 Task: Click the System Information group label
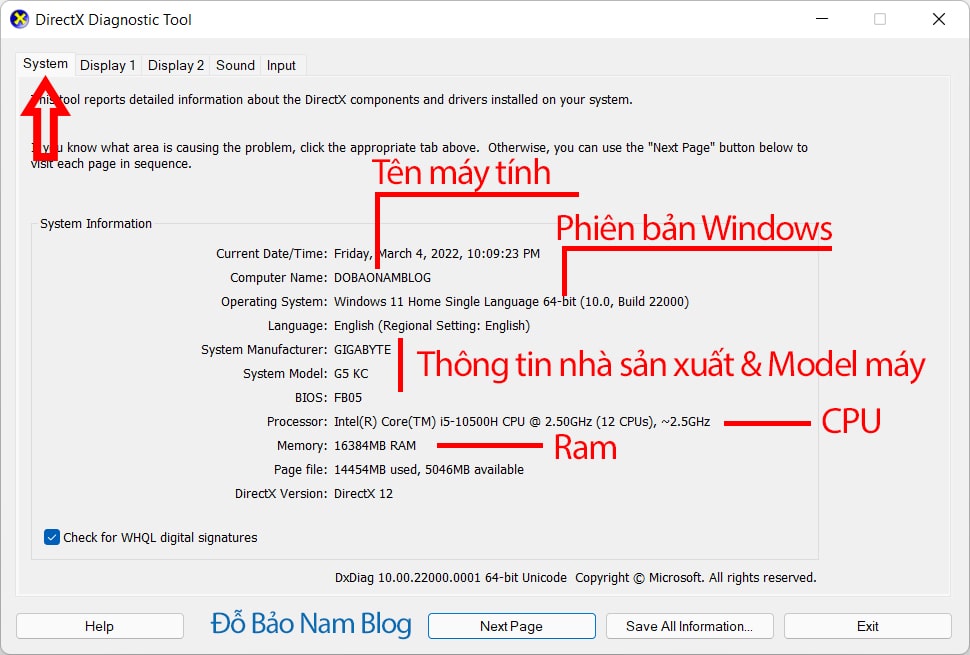96,224
